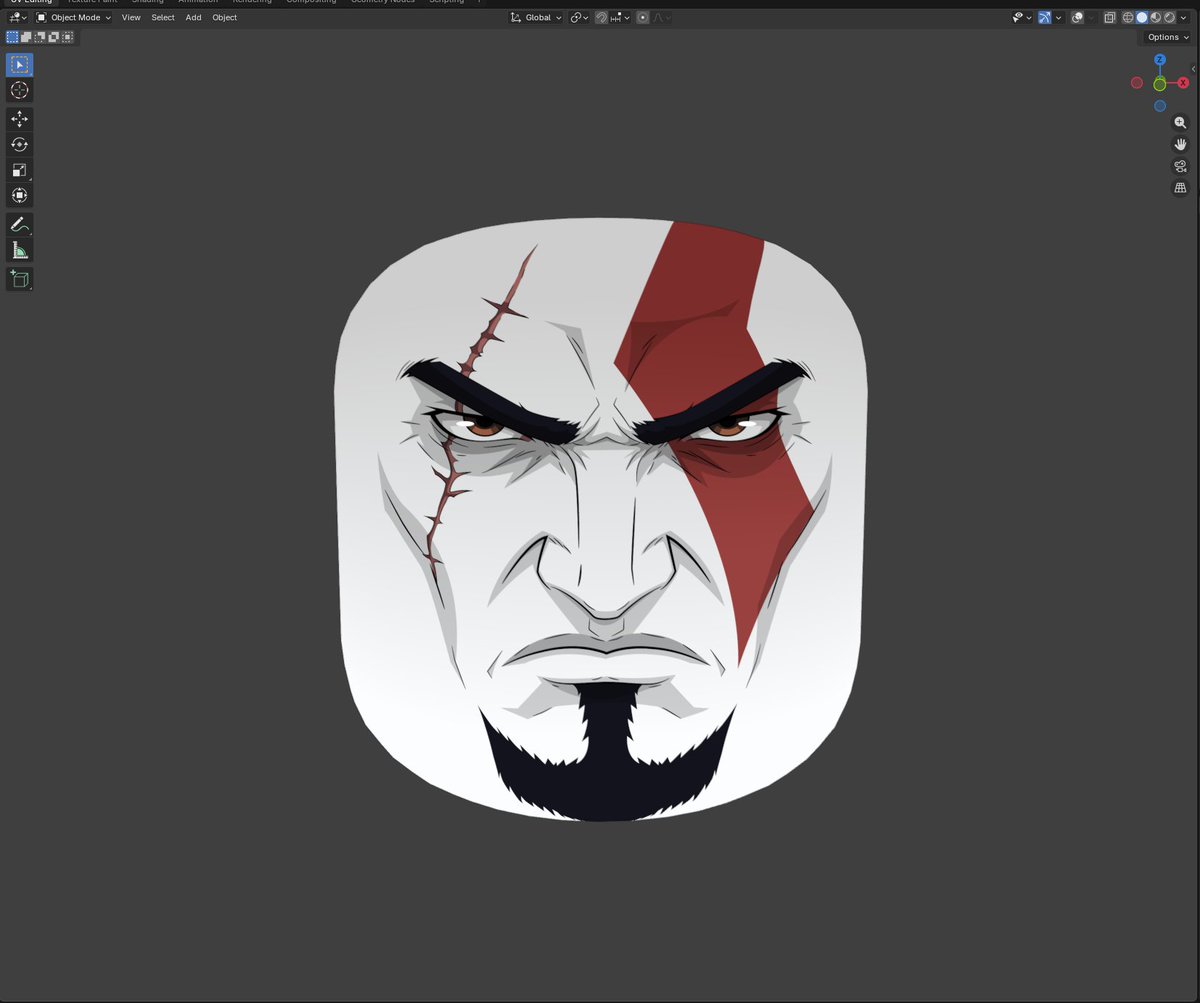Activate the combined Transform tool
Image resolution: width=1200 pixels, height=1003 pixels.
[x=19, y=195]
